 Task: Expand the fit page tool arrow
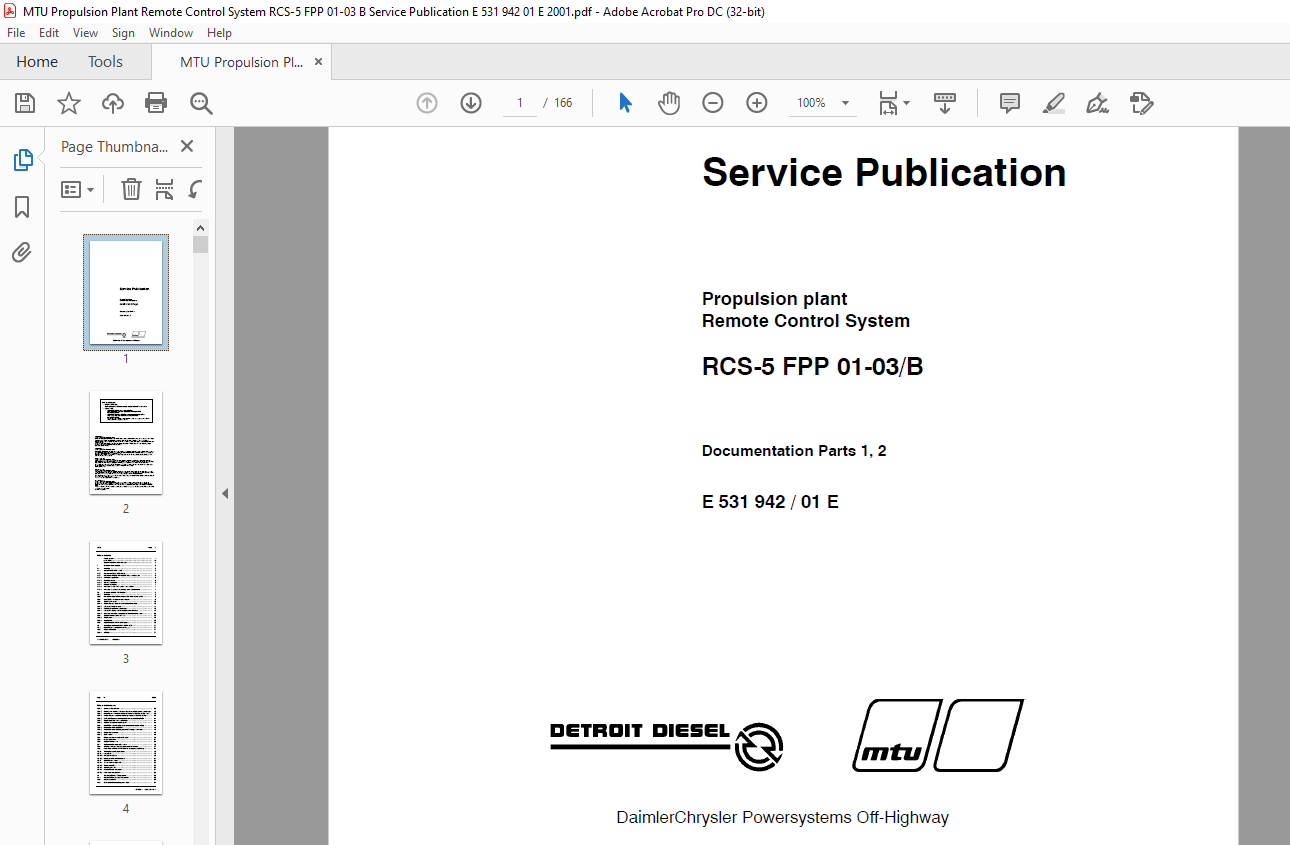(x=907, y=103)
